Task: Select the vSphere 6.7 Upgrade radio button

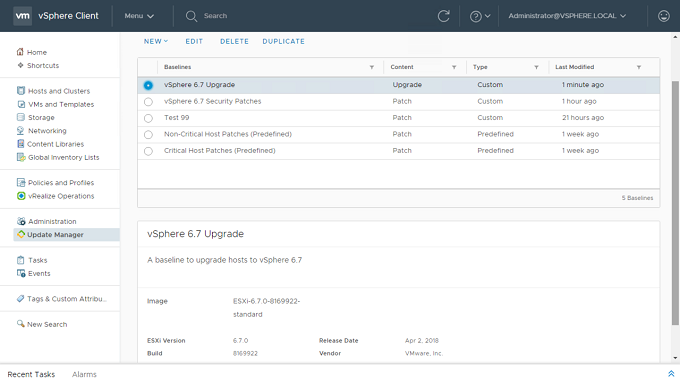Action: 148,85
